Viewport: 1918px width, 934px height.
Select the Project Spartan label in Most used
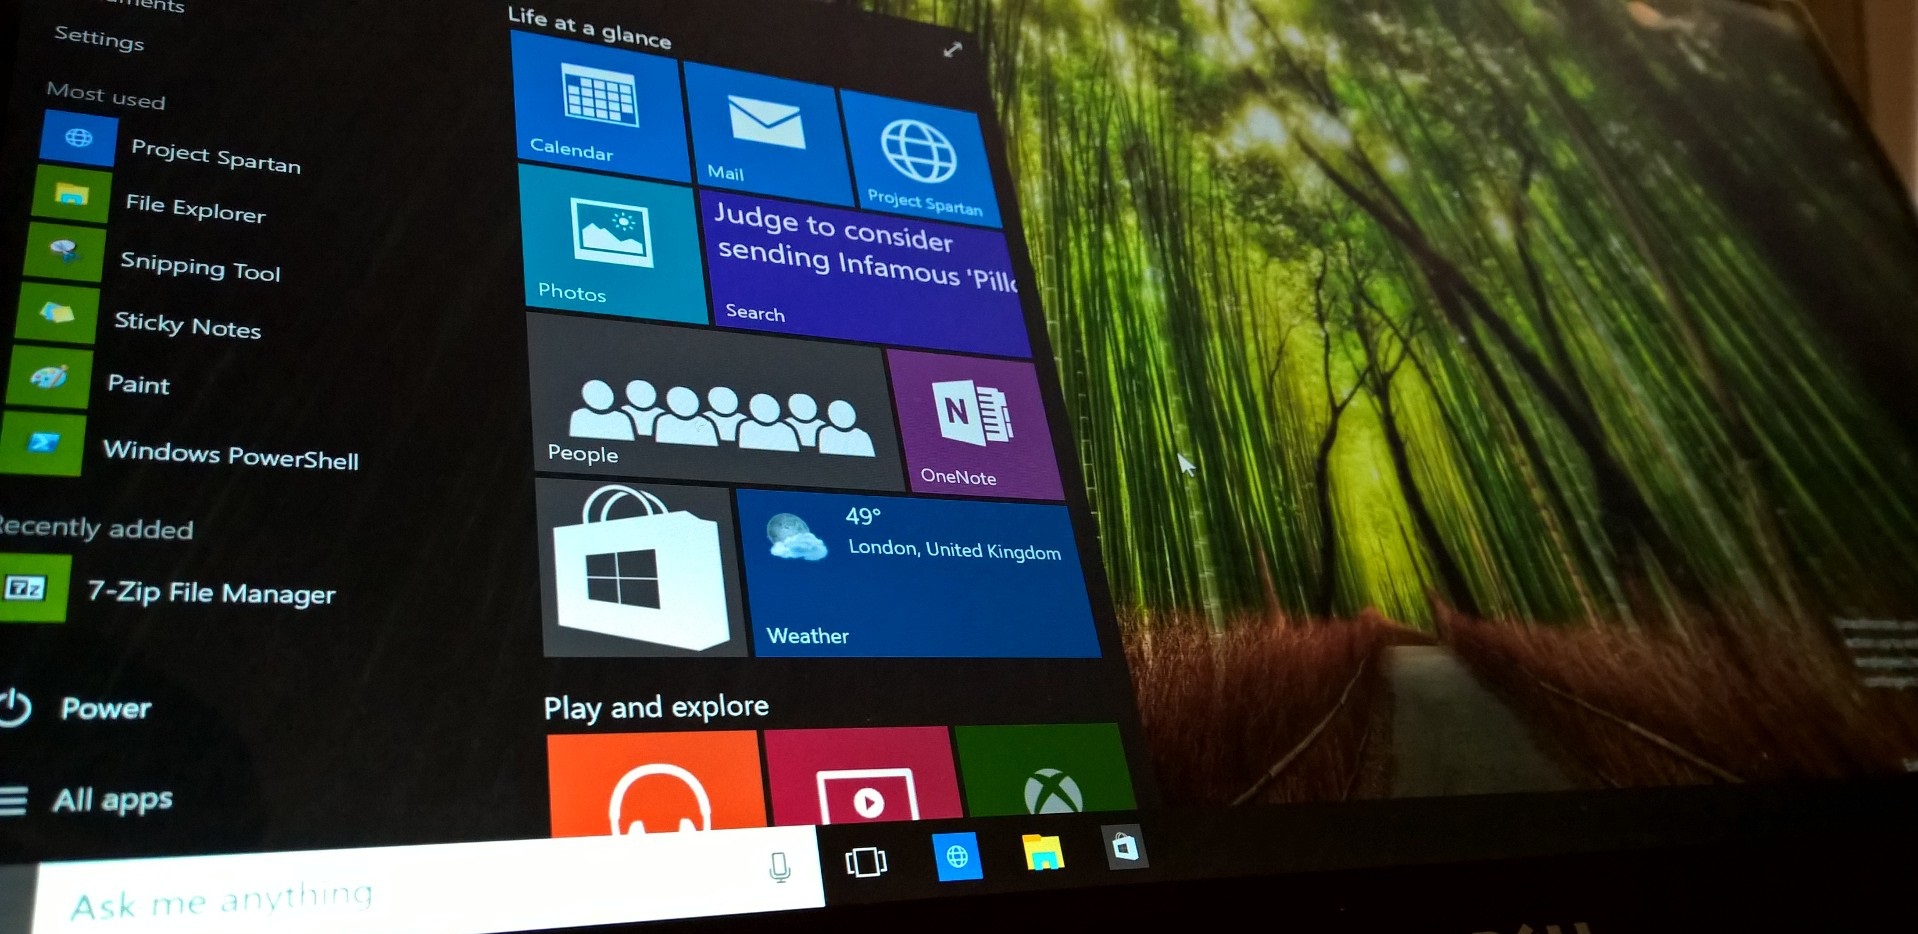215,156
